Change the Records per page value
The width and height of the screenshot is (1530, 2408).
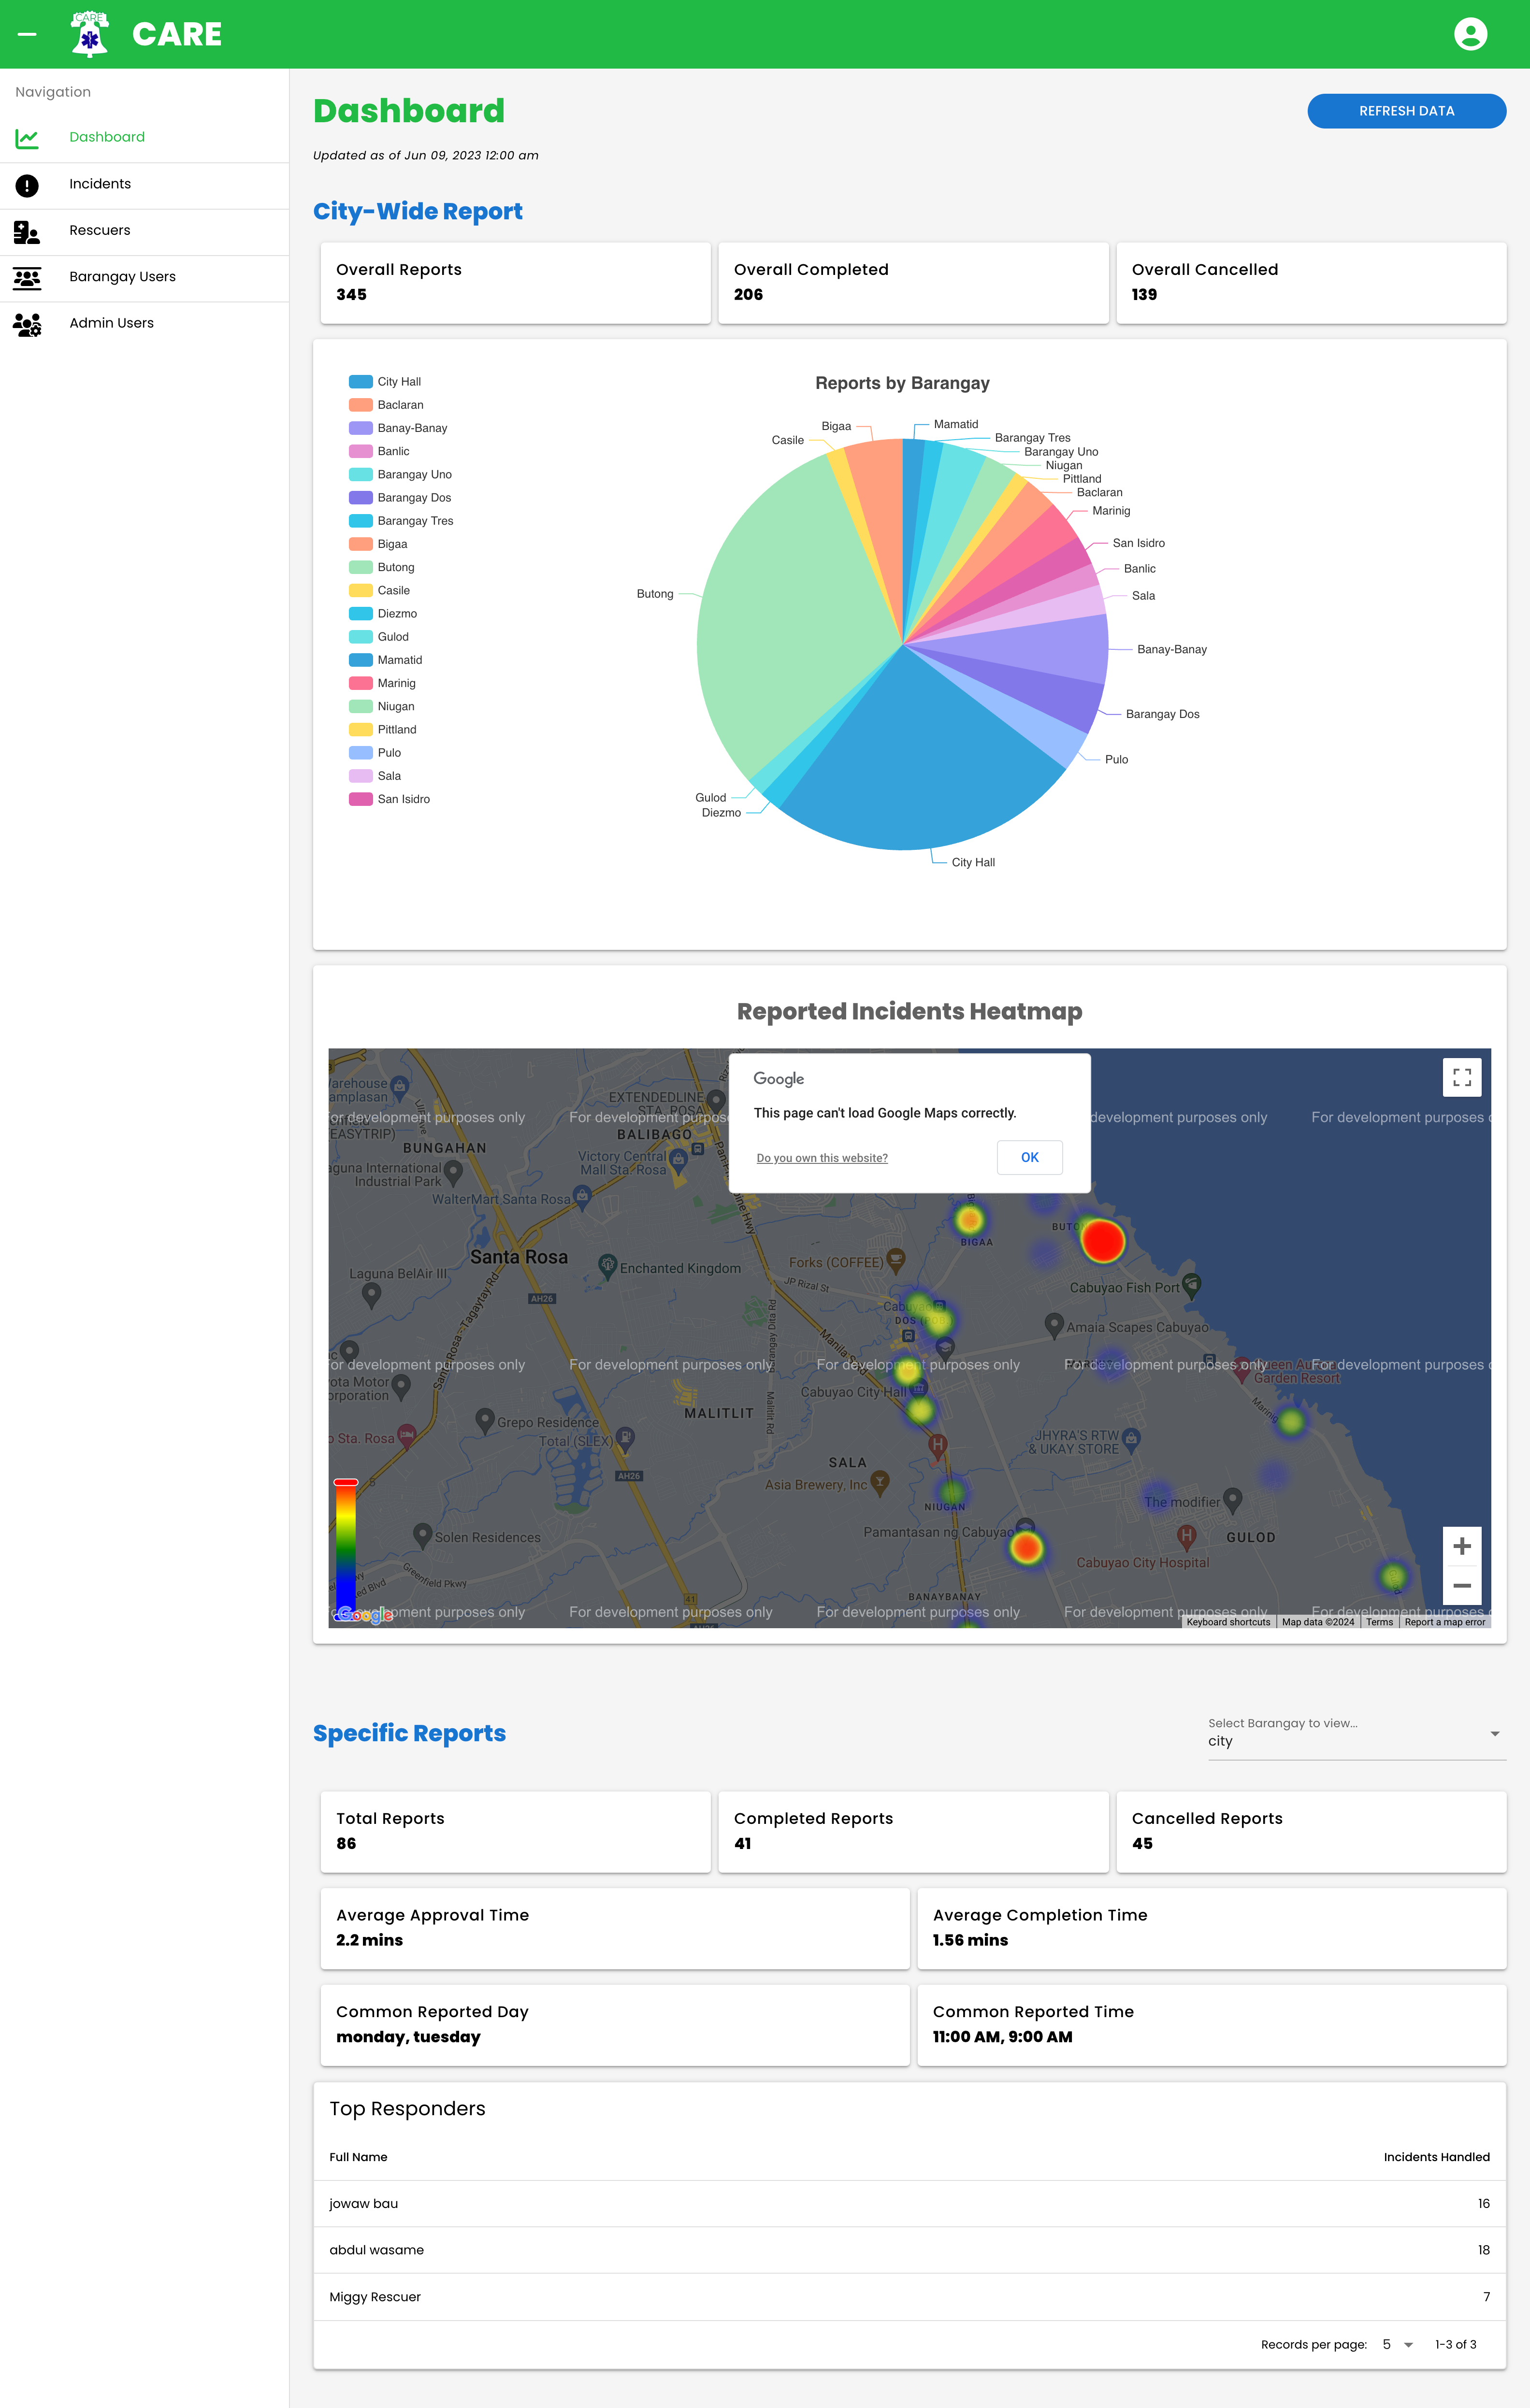pos(1395,2344)
